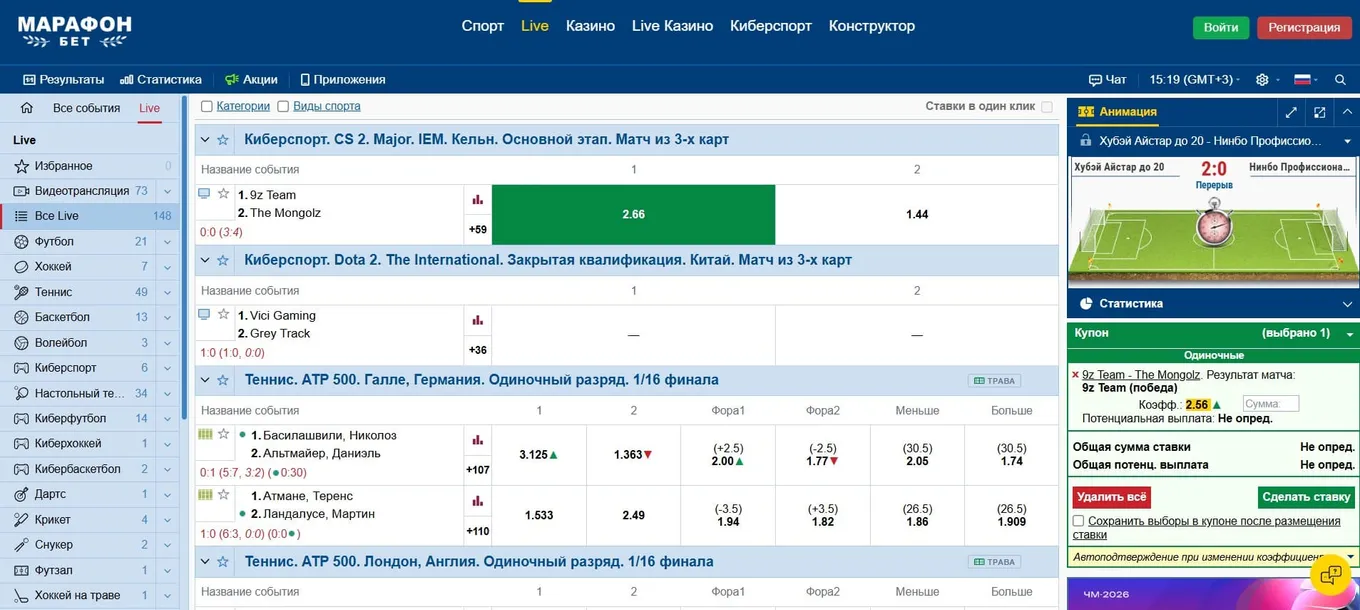Tick the Категории checkbox
This screenshot has height=610, width=1360.
click(x=207, y=106)
